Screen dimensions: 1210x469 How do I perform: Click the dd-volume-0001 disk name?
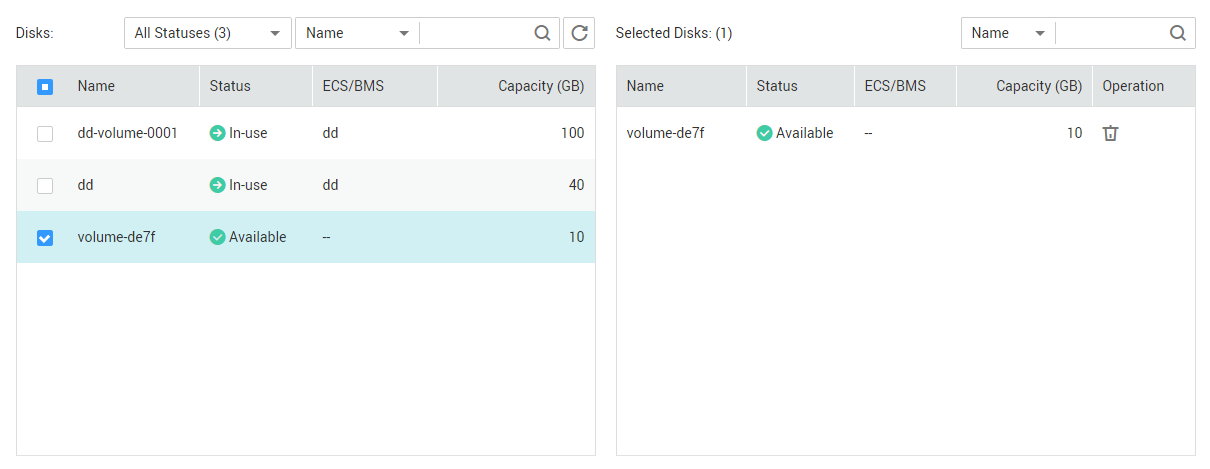(x=128, y=133)
